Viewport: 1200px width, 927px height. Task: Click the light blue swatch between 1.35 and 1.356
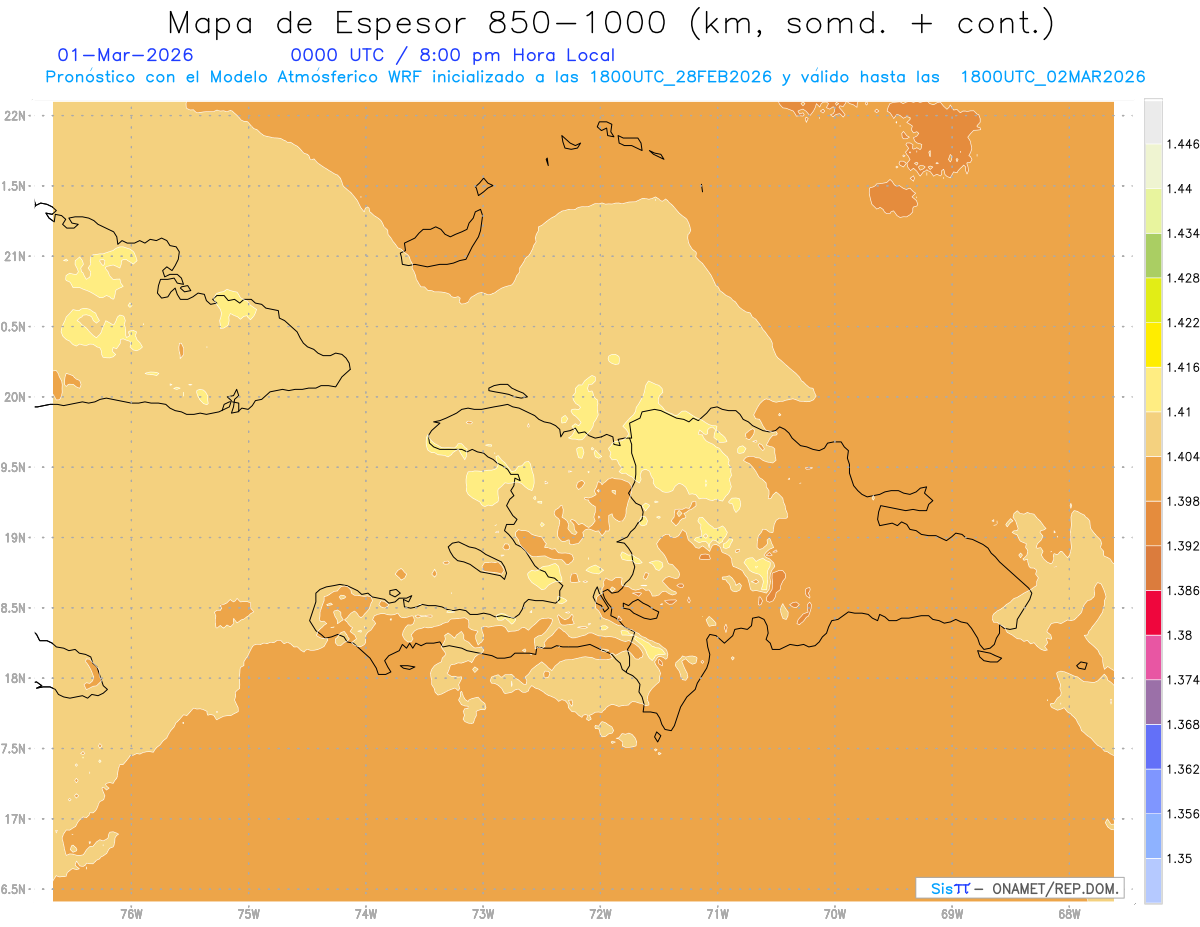coord(1153,836)
